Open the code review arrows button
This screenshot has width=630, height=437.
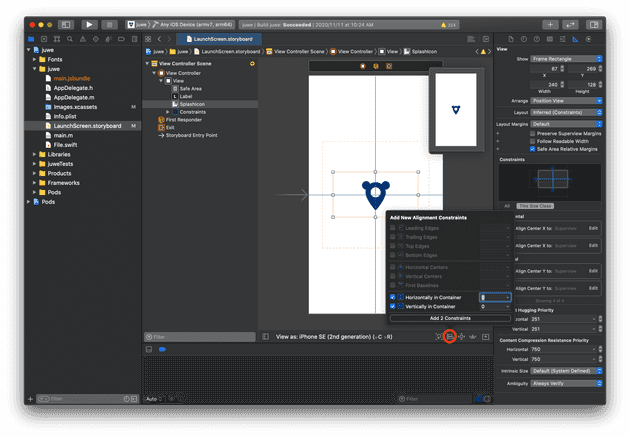tap(570, 25)
